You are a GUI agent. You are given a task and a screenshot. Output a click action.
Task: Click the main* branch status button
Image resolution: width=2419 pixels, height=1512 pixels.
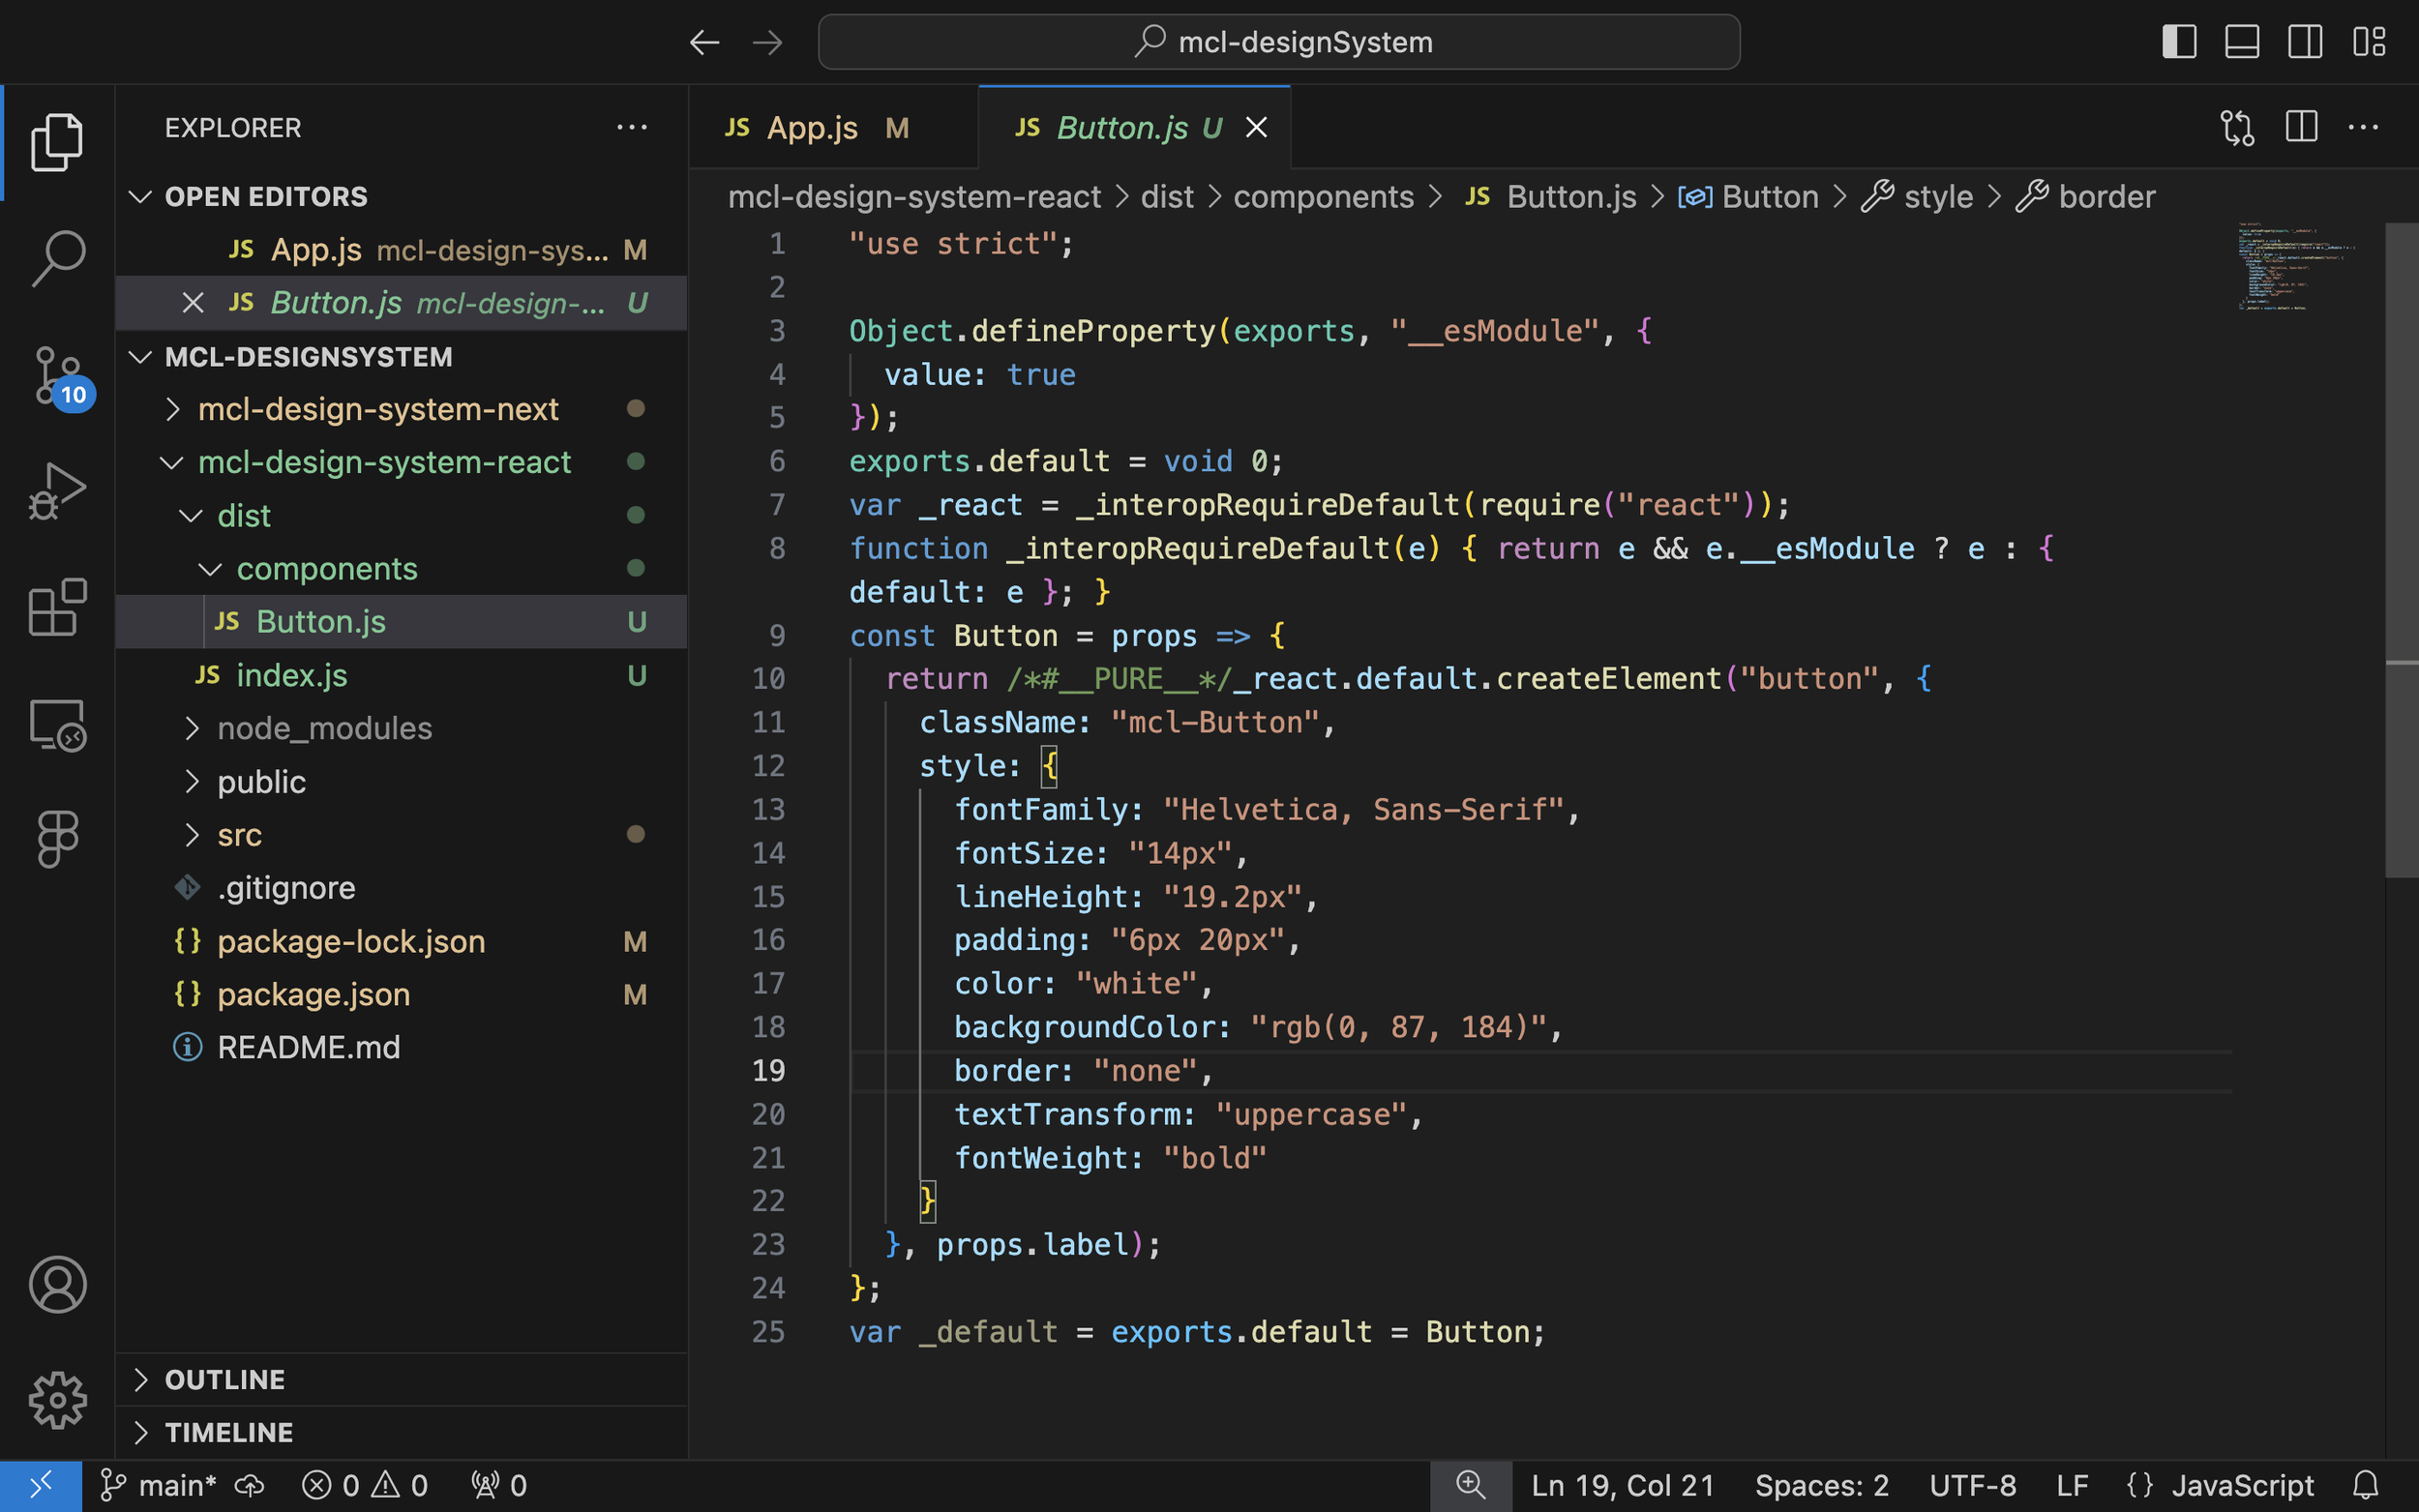click(160, 1486)
